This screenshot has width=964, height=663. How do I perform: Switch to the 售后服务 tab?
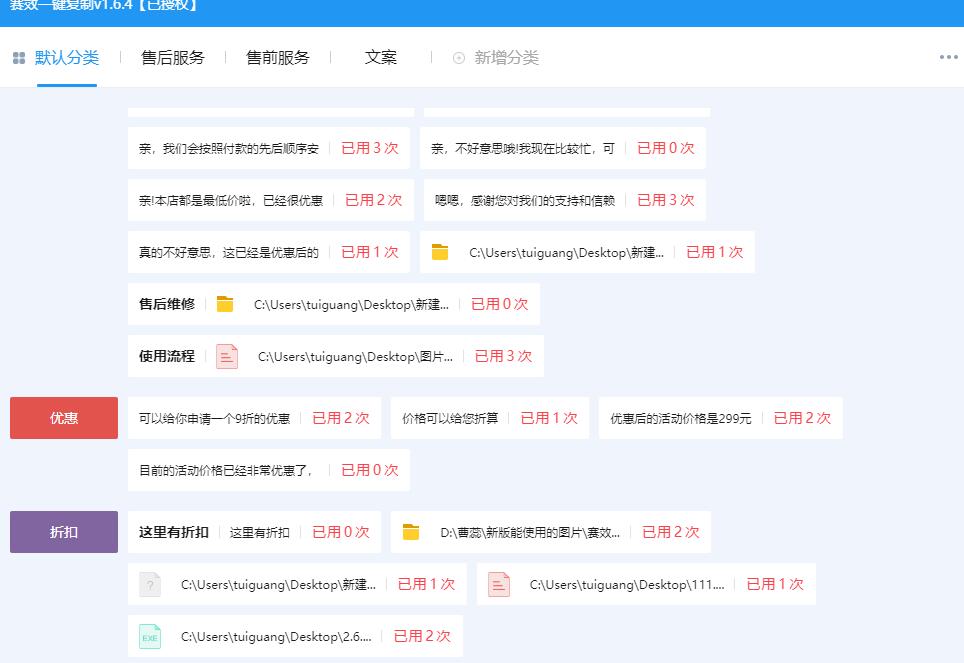click(x=173, y=57)
